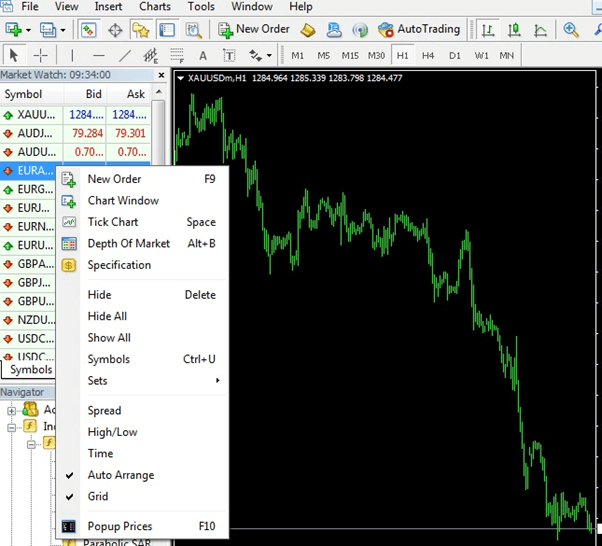The width and height of the screenshot is (602, 546).
Task: Select the GBPU... symbol row
Action: [x=28, y=301]
